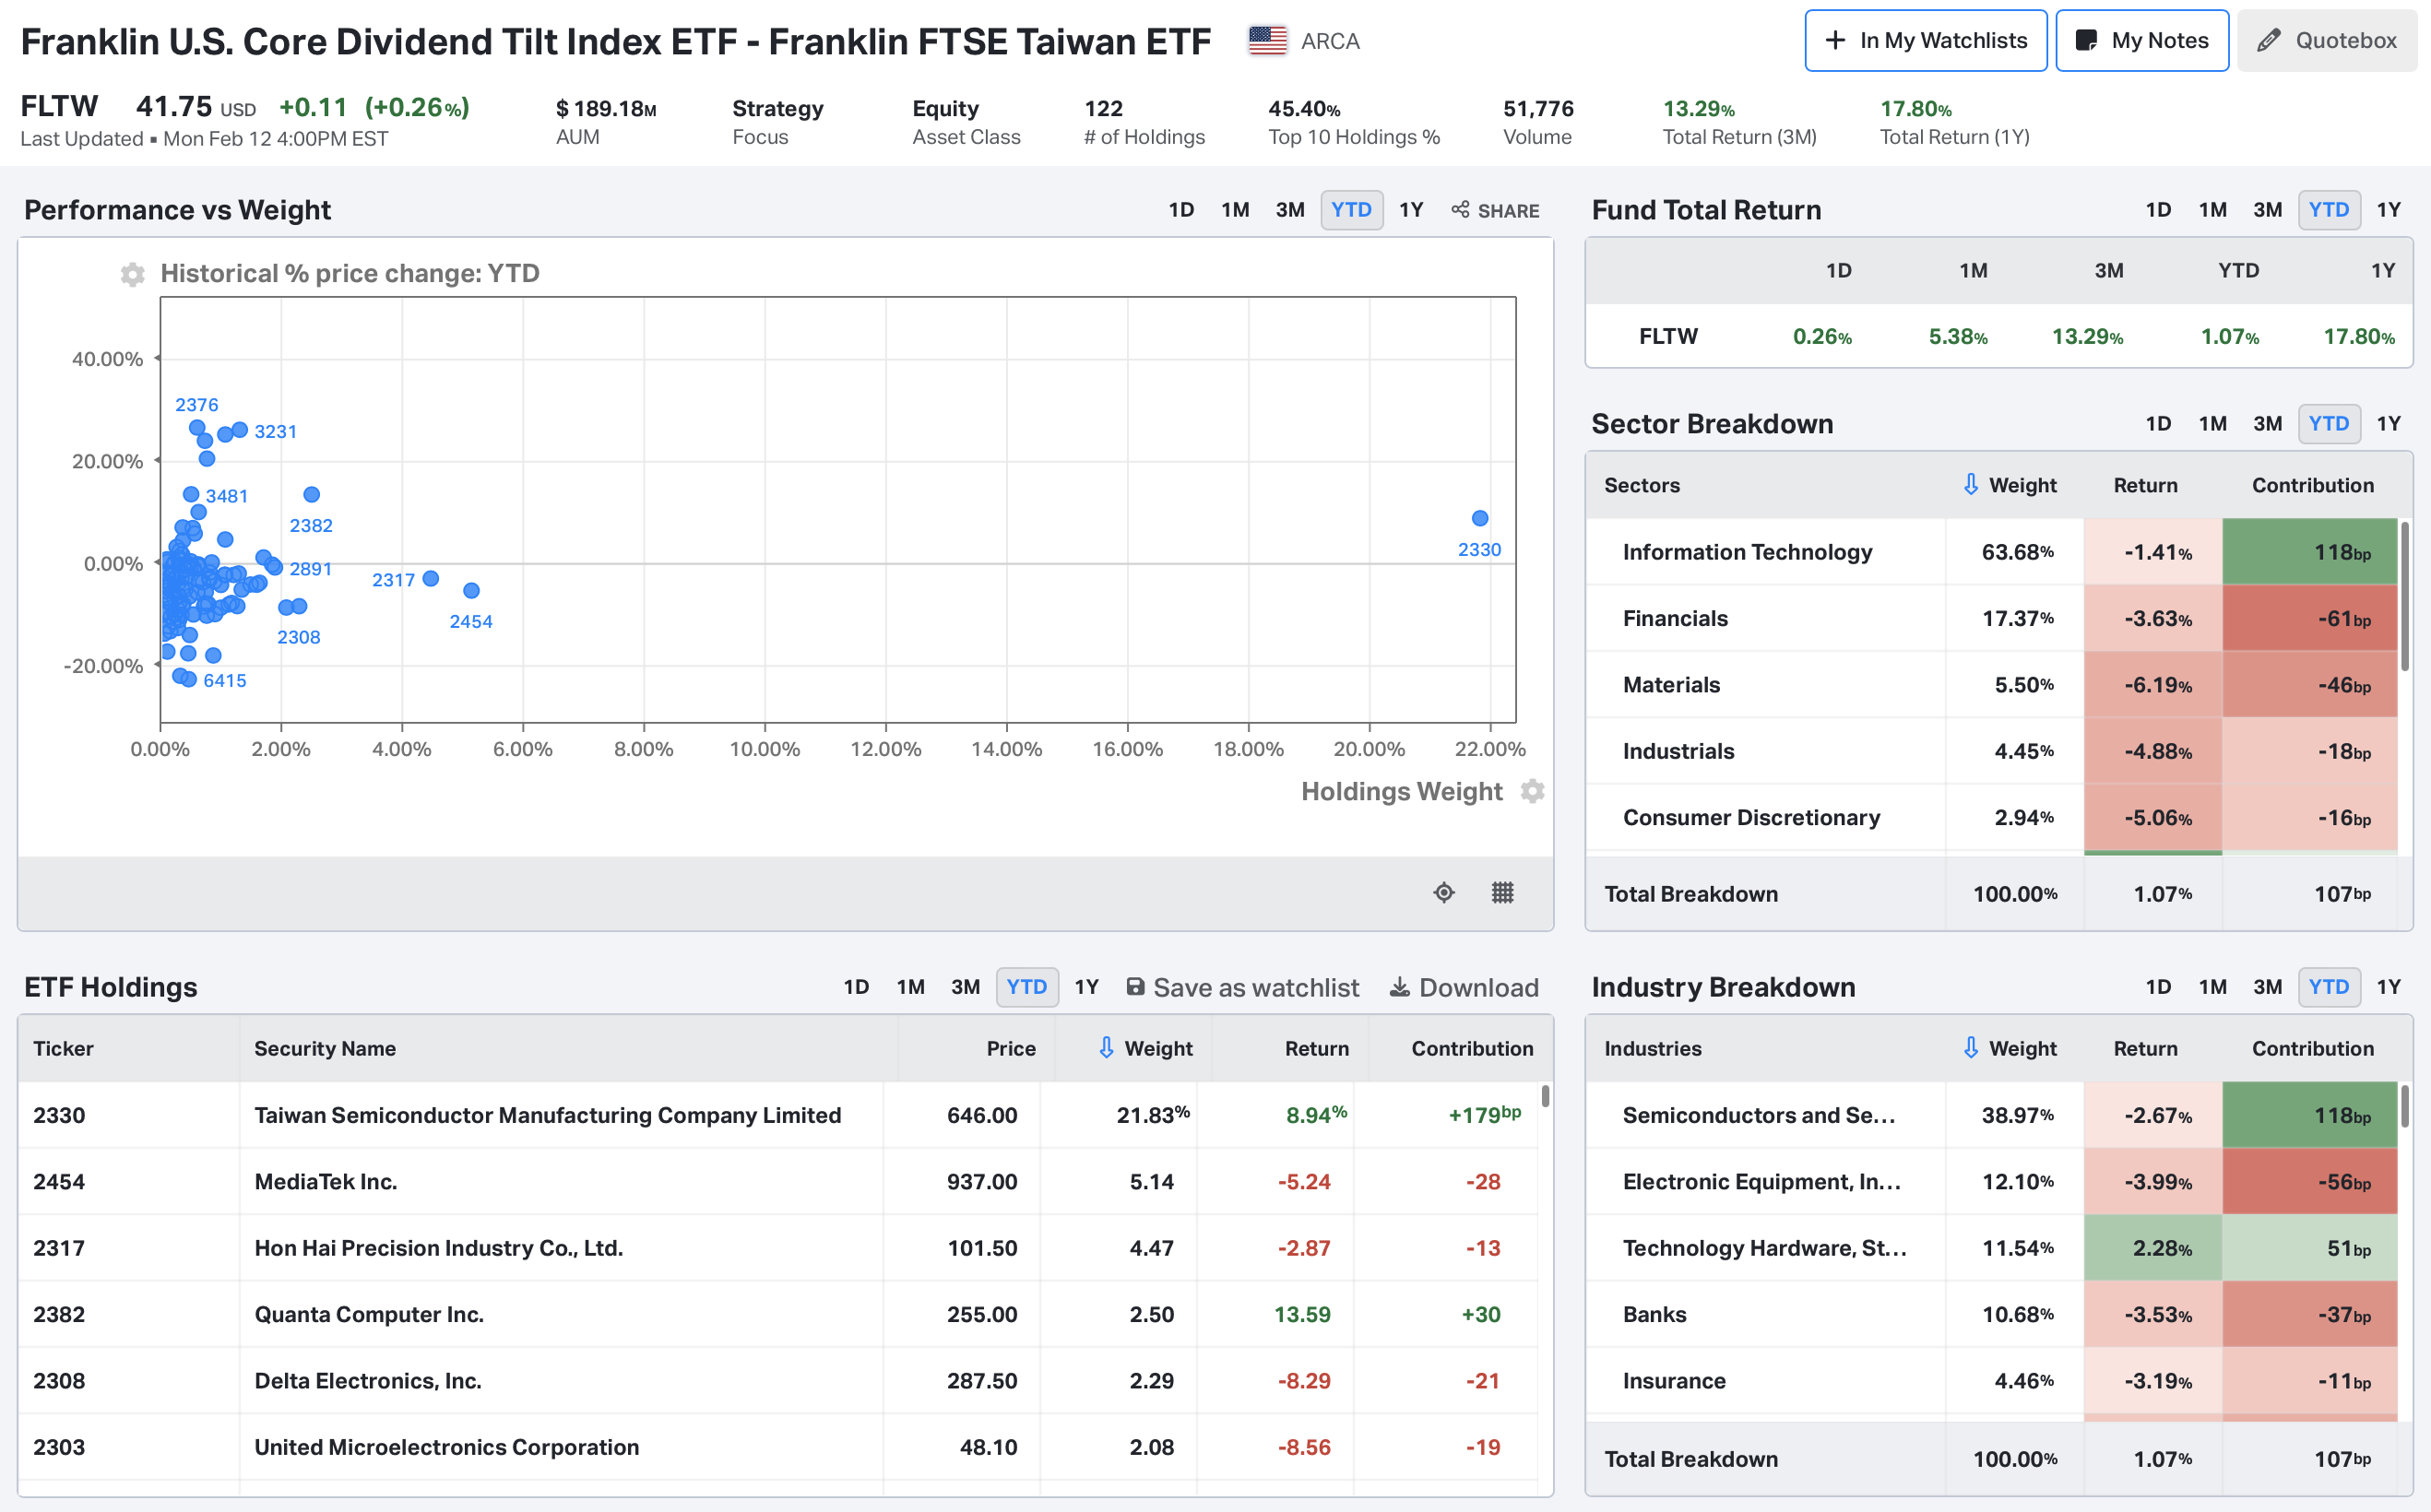Click the US flag icon beside ARCA

pyautogui.click(x=1267, y=41)
